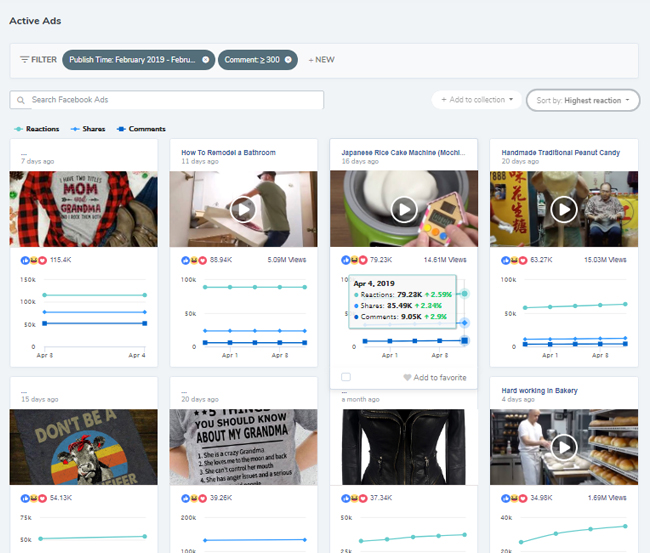Play the bathroom remodel video
650x553 pixels.
(243, 210)
